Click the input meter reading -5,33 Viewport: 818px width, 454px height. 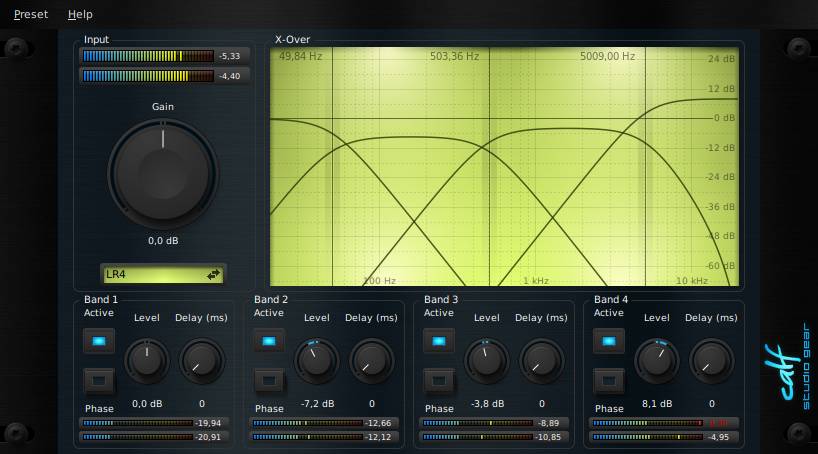230,56
